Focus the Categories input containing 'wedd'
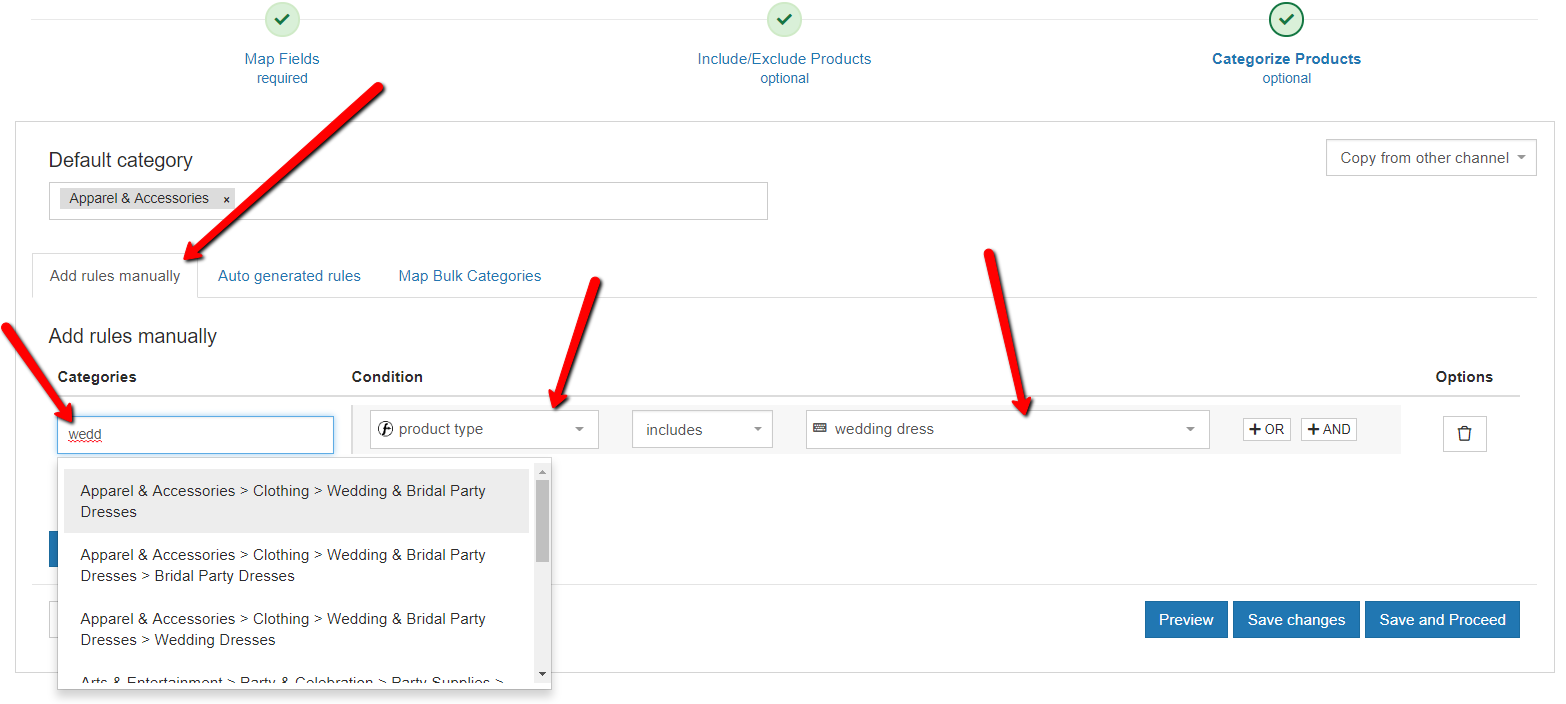Screen dimensions: 1566x704 (195, 435)
